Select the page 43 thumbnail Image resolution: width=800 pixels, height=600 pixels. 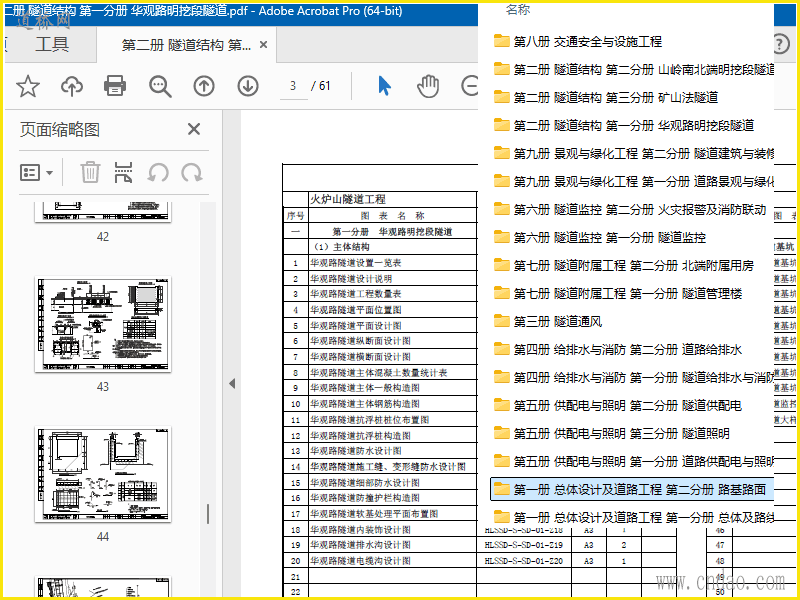pyautogui.click(x=102, y=325)
